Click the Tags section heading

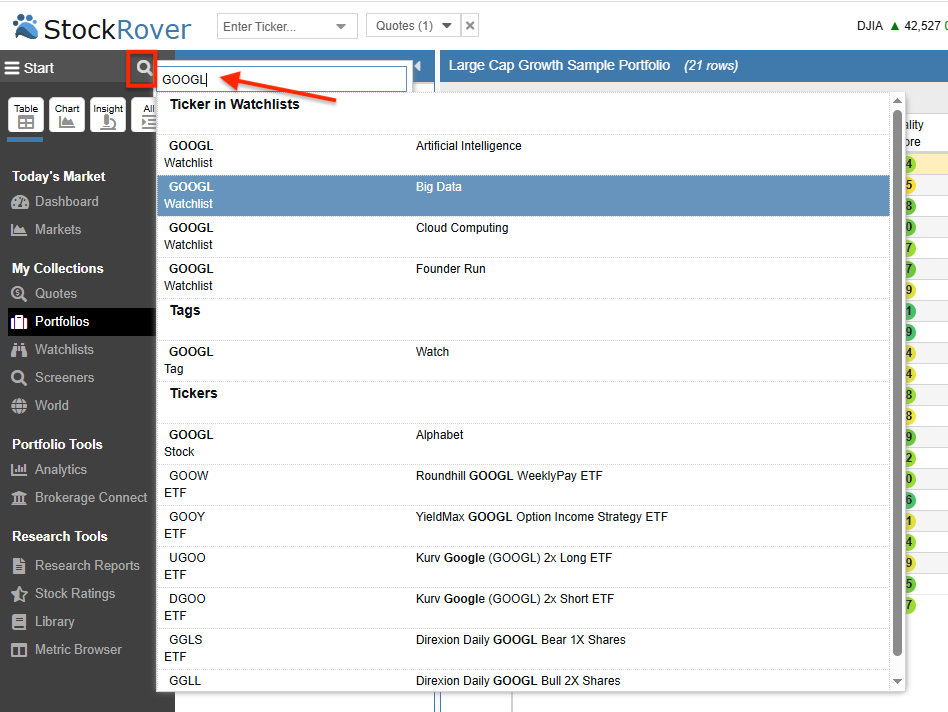(x=185, y=311)
